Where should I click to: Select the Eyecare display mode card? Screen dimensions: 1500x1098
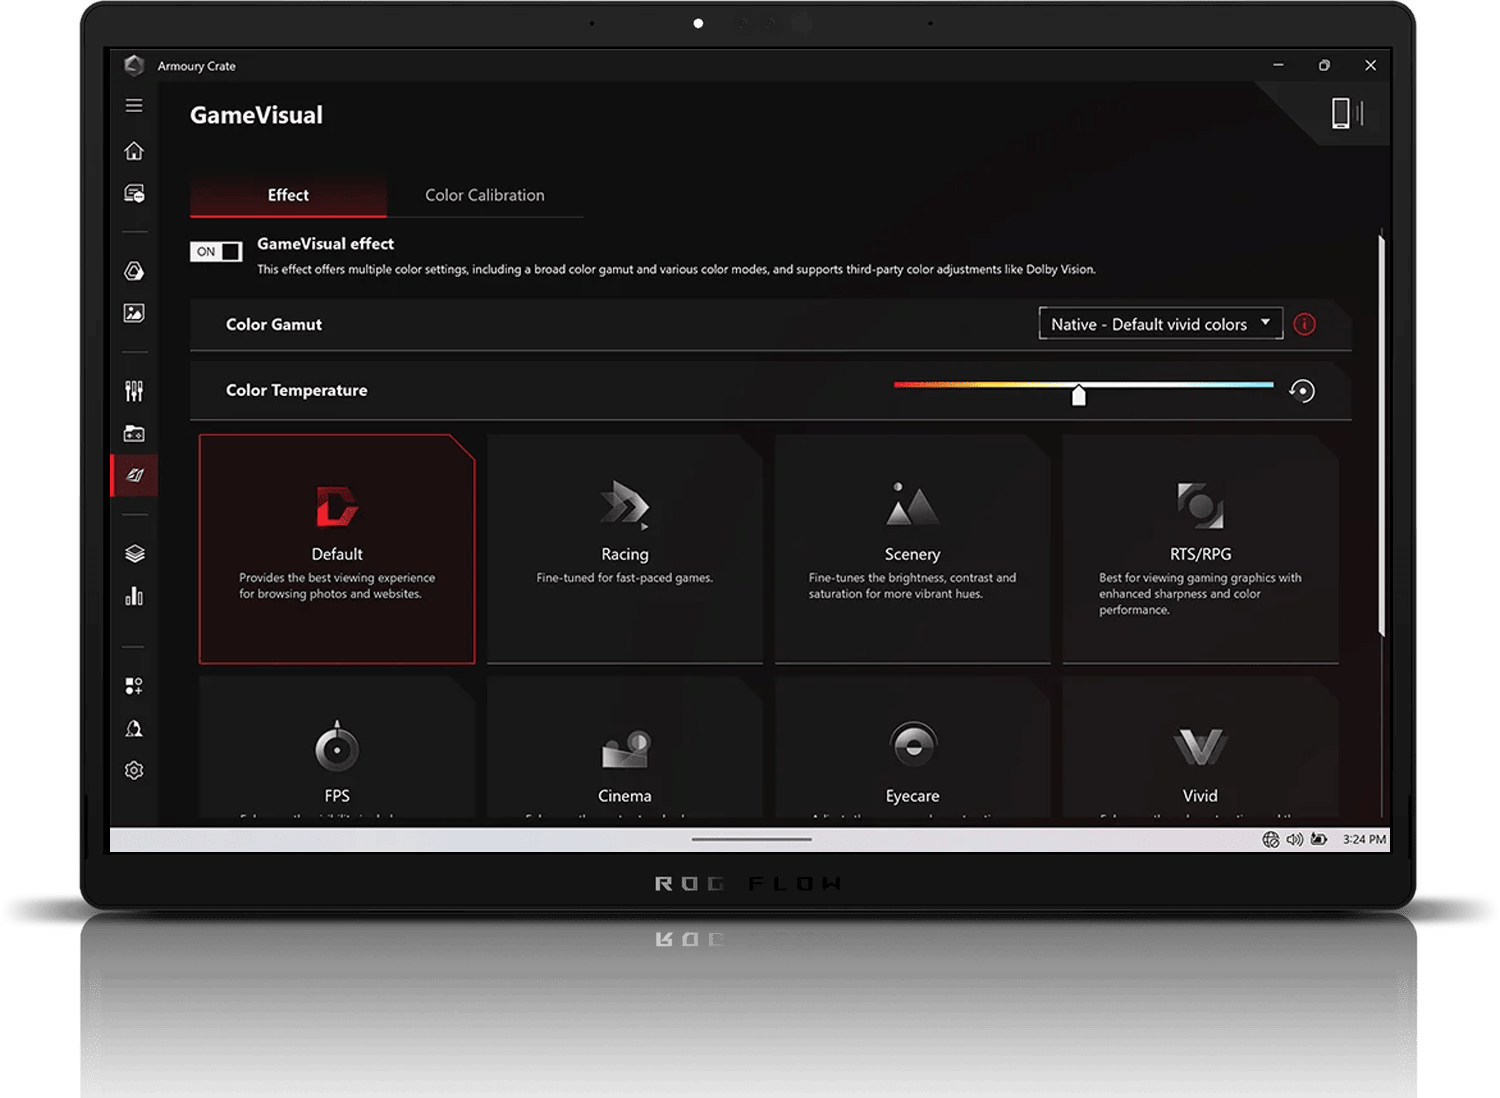coord(913,748)
